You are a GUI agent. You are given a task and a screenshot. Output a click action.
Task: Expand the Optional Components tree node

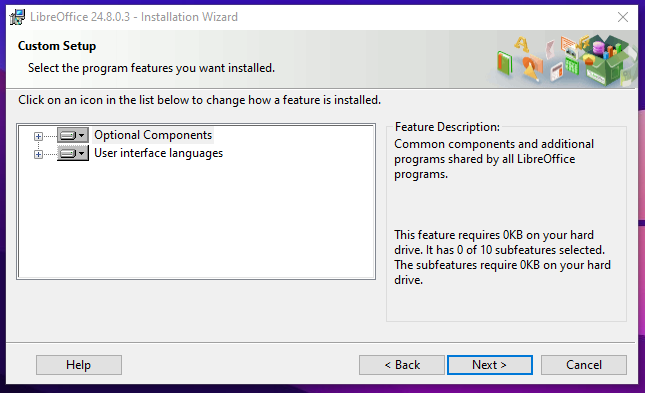pyautogui.click(x=38, y=136)
